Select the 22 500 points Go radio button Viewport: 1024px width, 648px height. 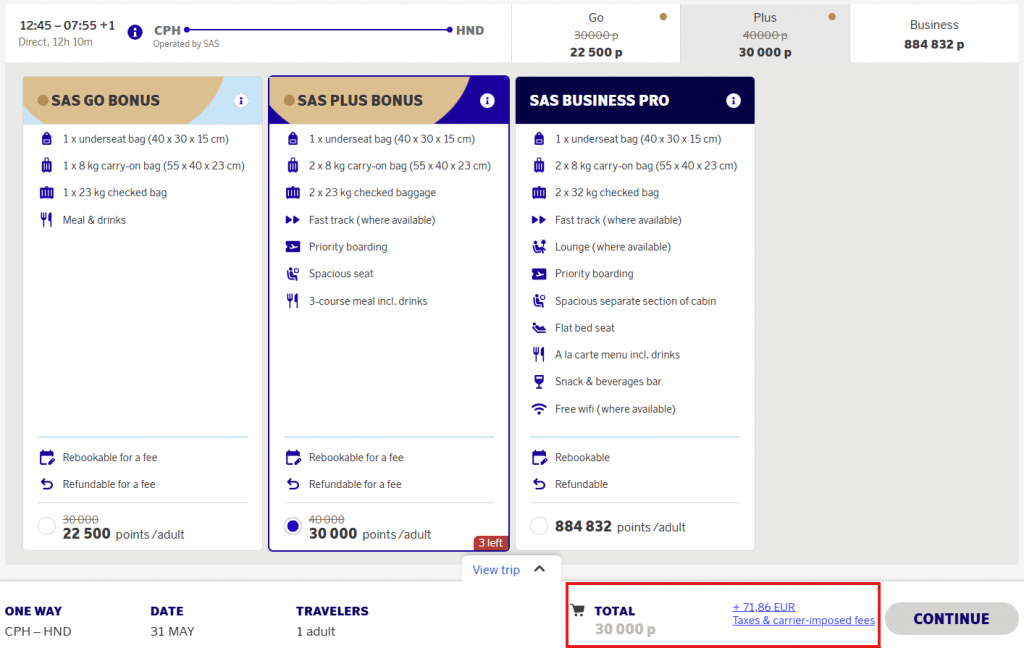[46, 526]
